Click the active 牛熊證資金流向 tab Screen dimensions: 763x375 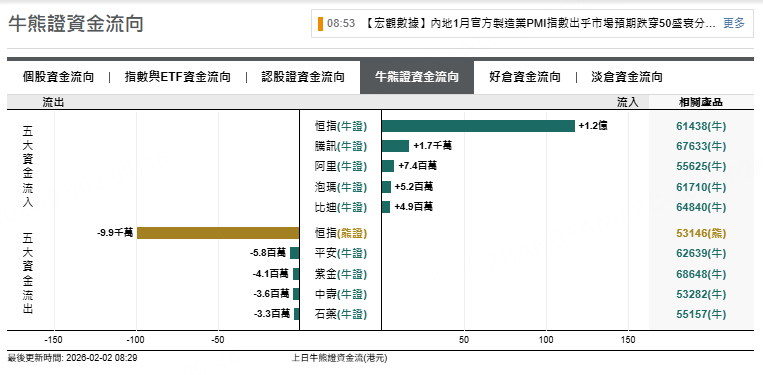click(417, 77)
